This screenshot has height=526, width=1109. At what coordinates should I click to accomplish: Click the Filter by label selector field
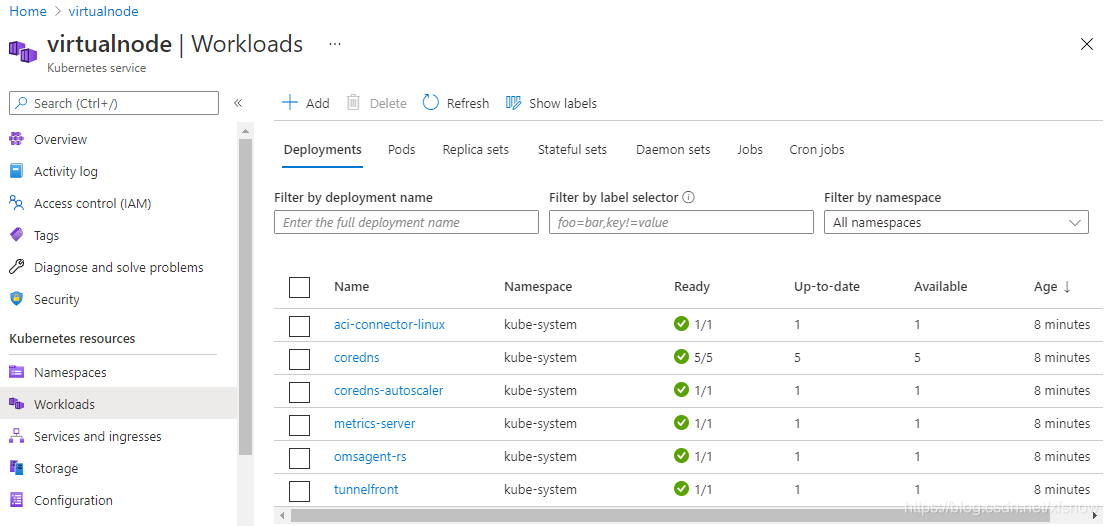pos(681,222)
